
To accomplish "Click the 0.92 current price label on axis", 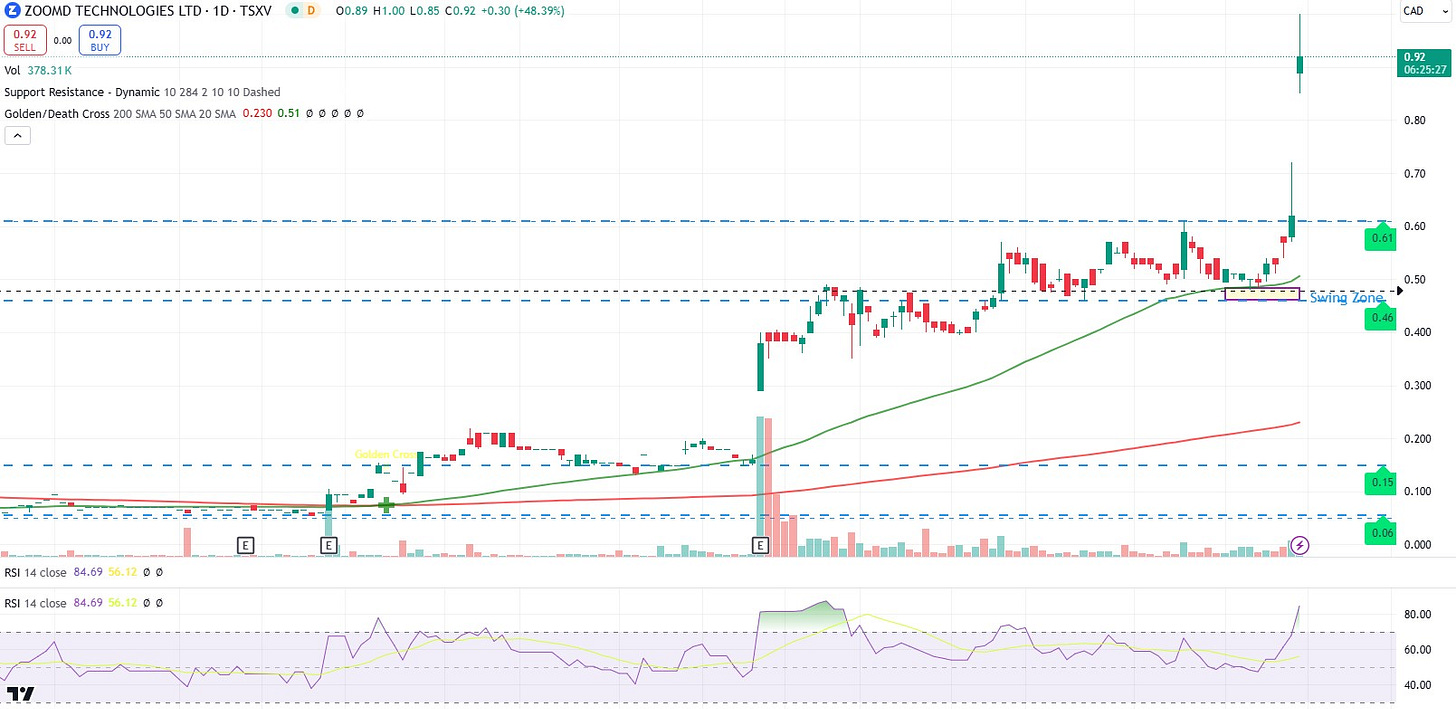I will tap(1414, 57).
